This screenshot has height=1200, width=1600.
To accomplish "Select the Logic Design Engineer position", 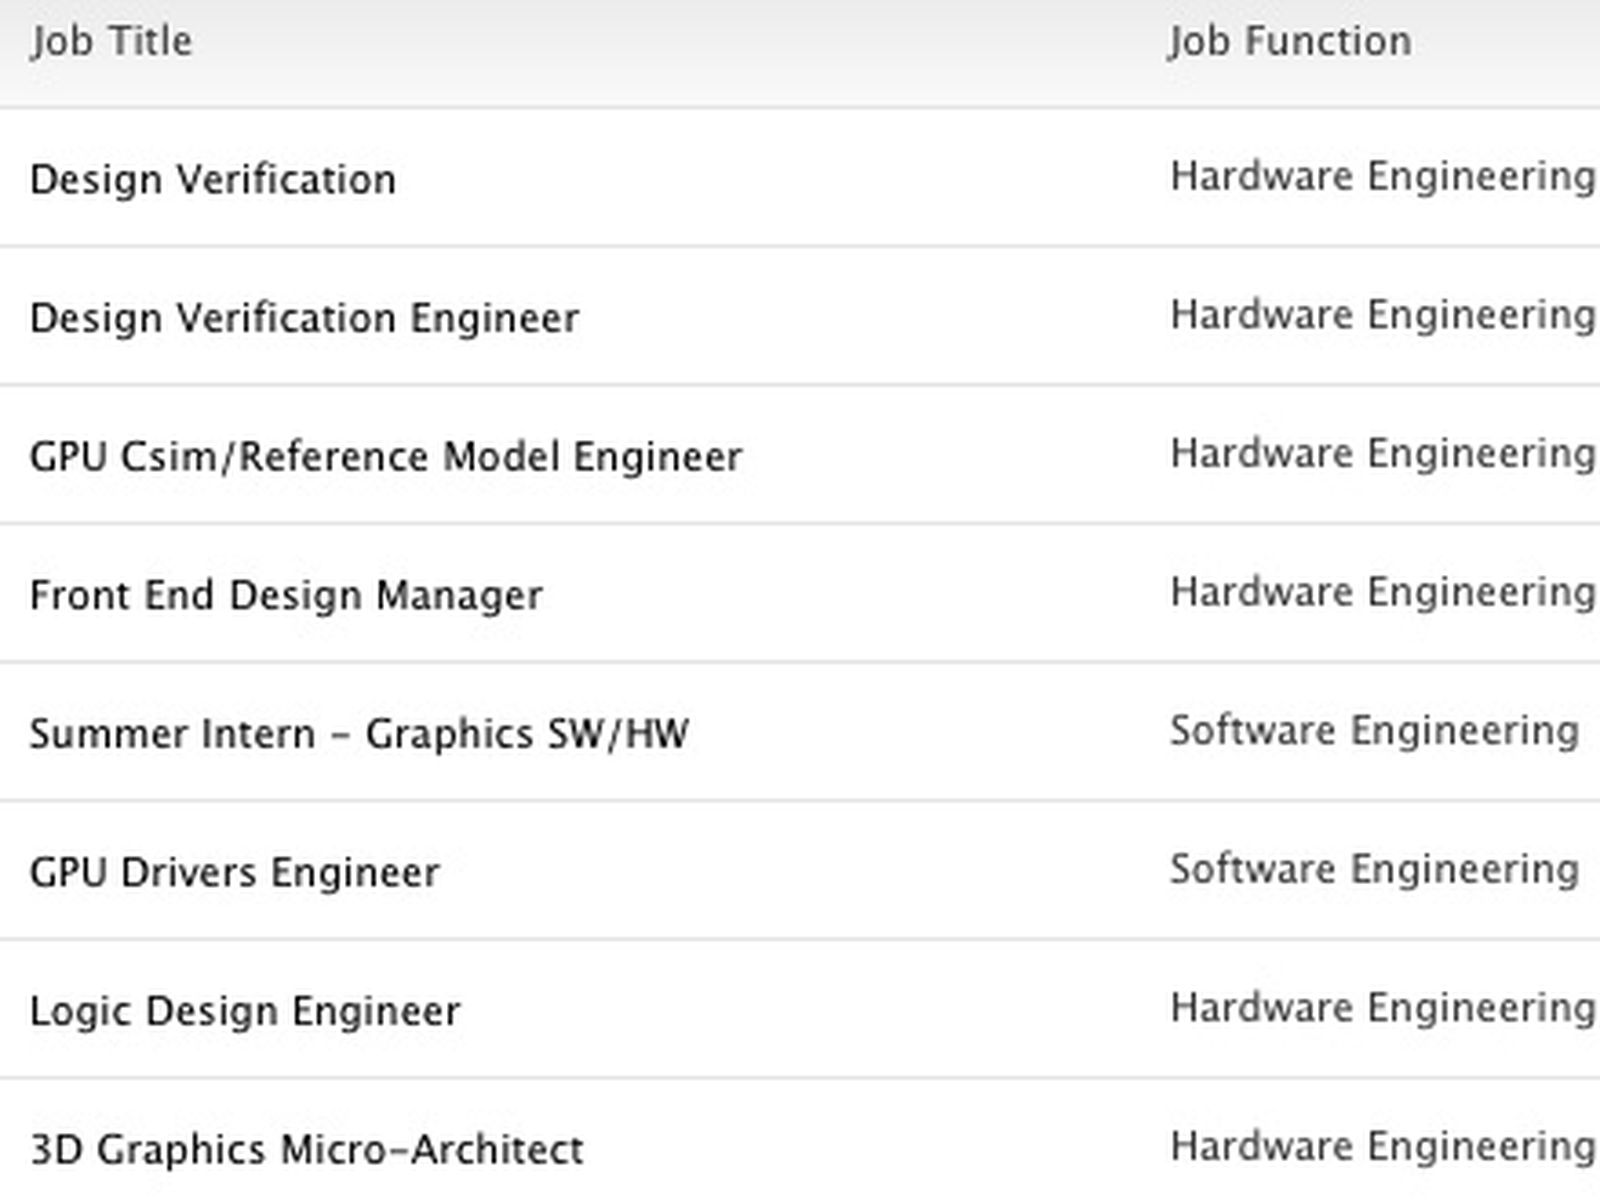I will click(x=245, y=1011).
